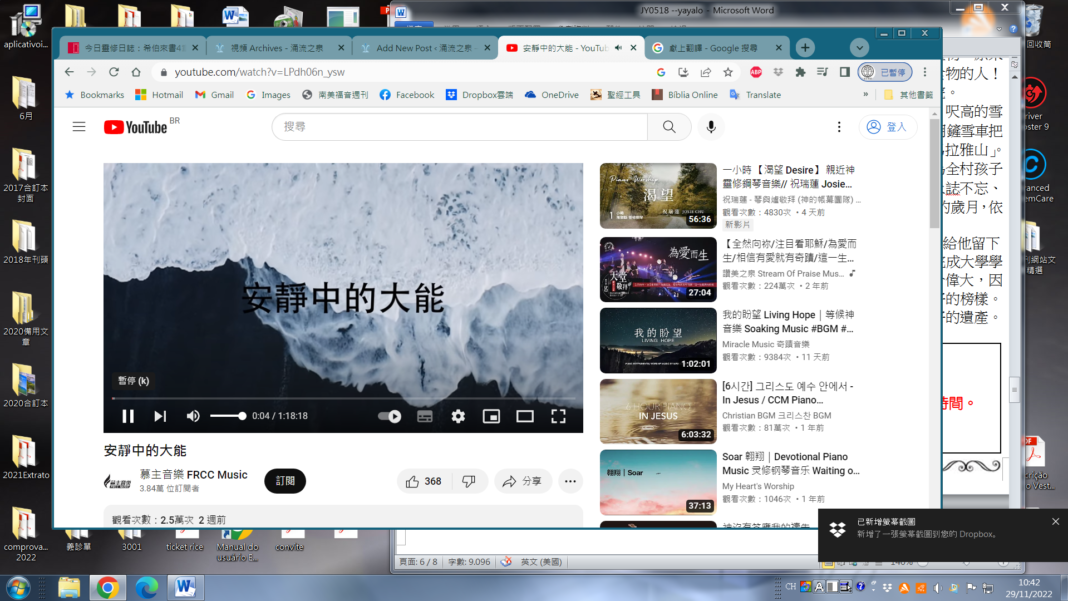Open the YouTube hamburger guide menu
1068x601 pixels.
pyautogui.click(x=79, y=127)
